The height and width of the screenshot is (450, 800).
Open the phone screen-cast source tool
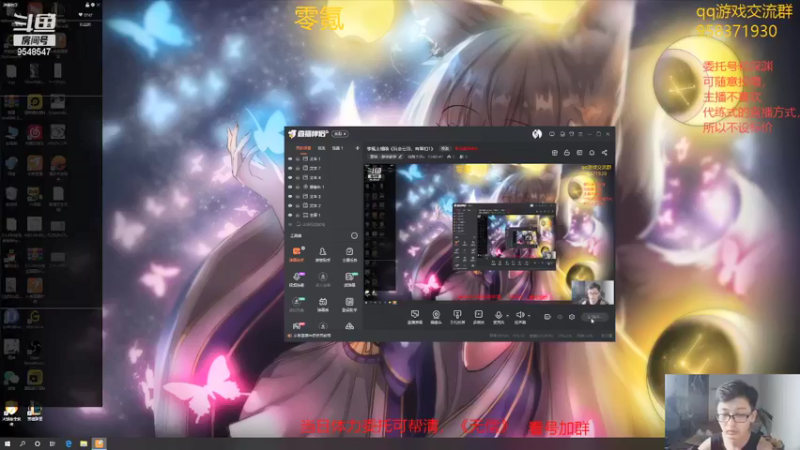click(x=457, y=317)
